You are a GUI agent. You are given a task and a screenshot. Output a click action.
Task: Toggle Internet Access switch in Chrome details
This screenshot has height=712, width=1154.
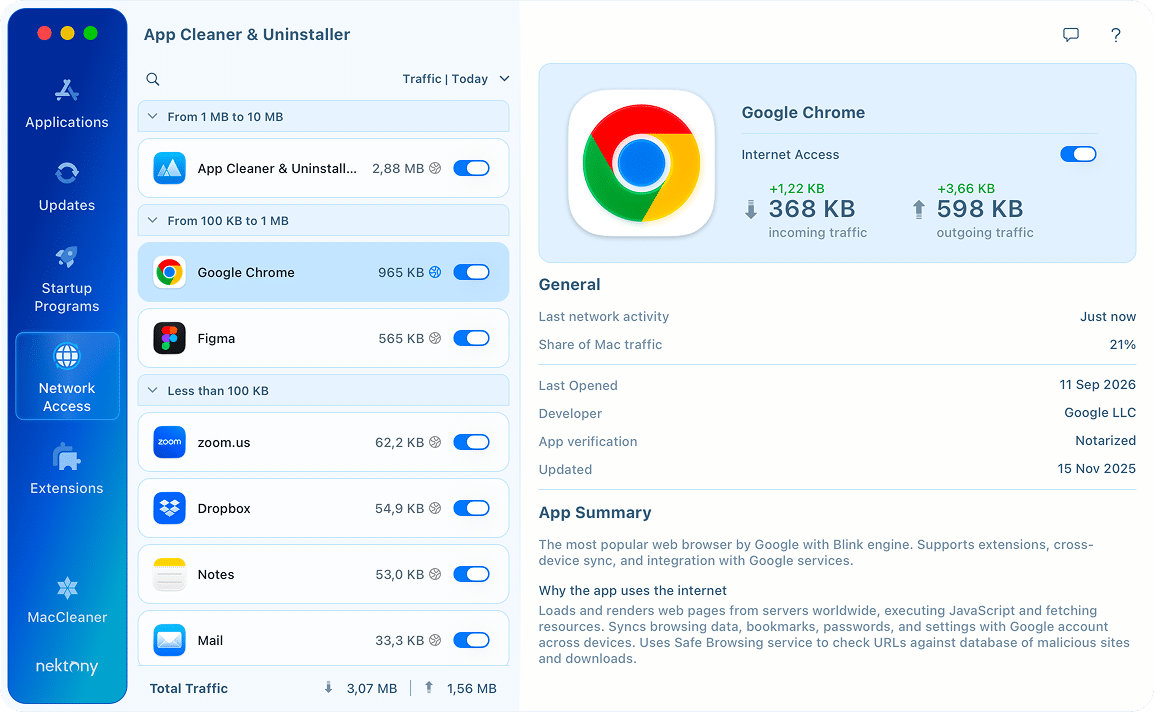(1078, 155)
